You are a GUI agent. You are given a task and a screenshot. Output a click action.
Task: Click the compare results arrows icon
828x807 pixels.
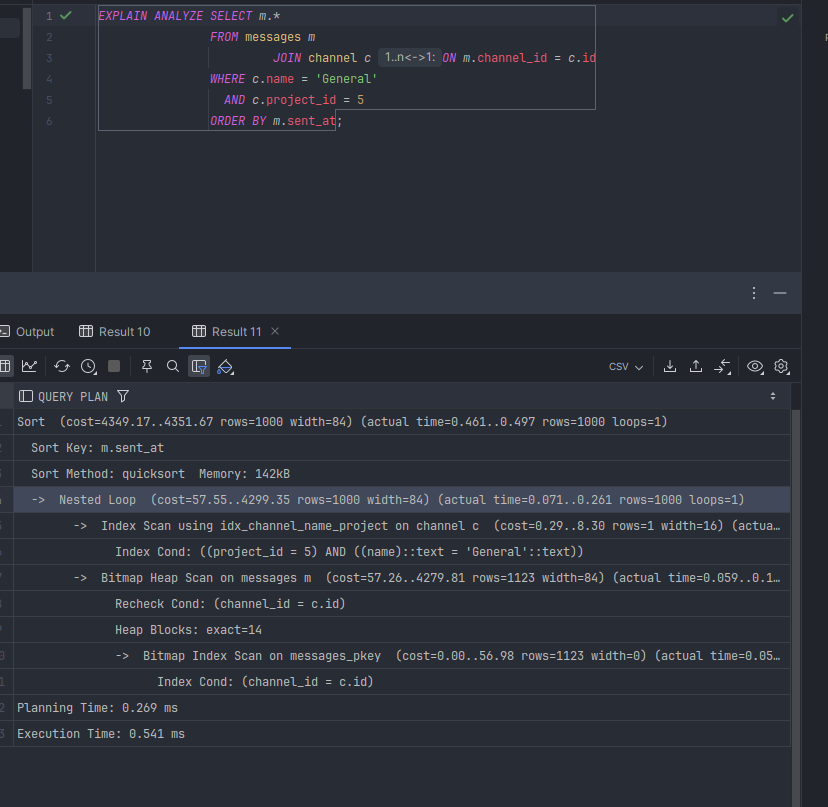(723, 366)
